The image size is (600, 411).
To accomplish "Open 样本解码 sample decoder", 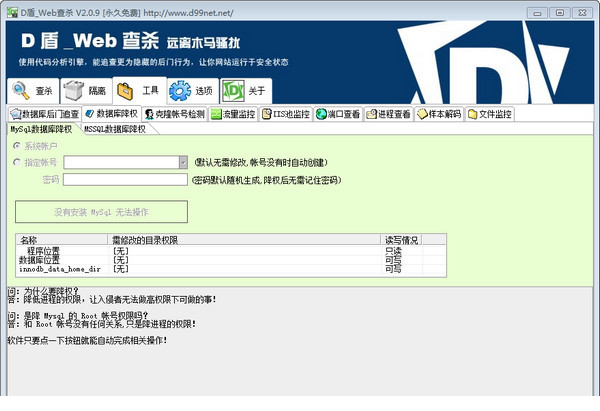I will [439, 114].
